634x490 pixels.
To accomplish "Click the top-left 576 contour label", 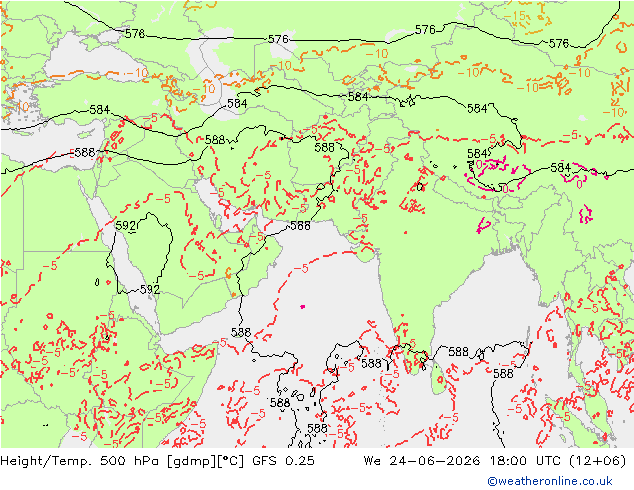I will click(135, 34).
